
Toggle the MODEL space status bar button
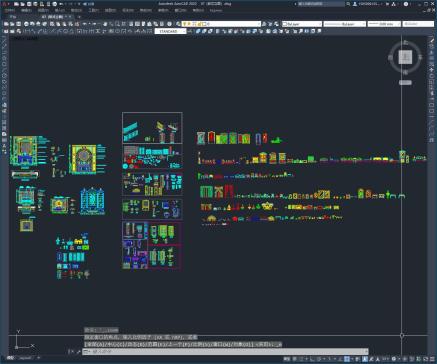[x=287, y=359]
